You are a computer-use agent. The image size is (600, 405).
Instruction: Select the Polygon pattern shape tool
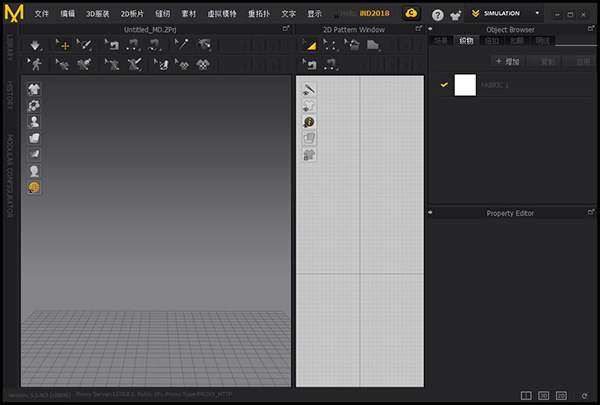click(x=373, y=46)
